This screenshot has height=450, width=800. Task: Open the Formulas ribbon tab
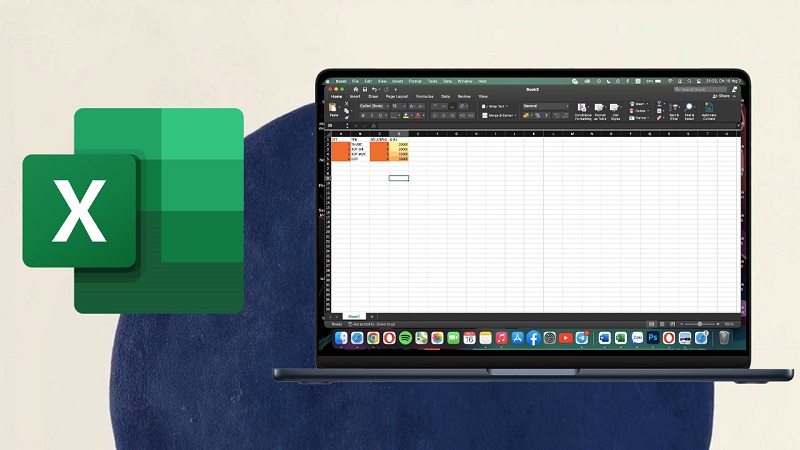pos(424,96)
